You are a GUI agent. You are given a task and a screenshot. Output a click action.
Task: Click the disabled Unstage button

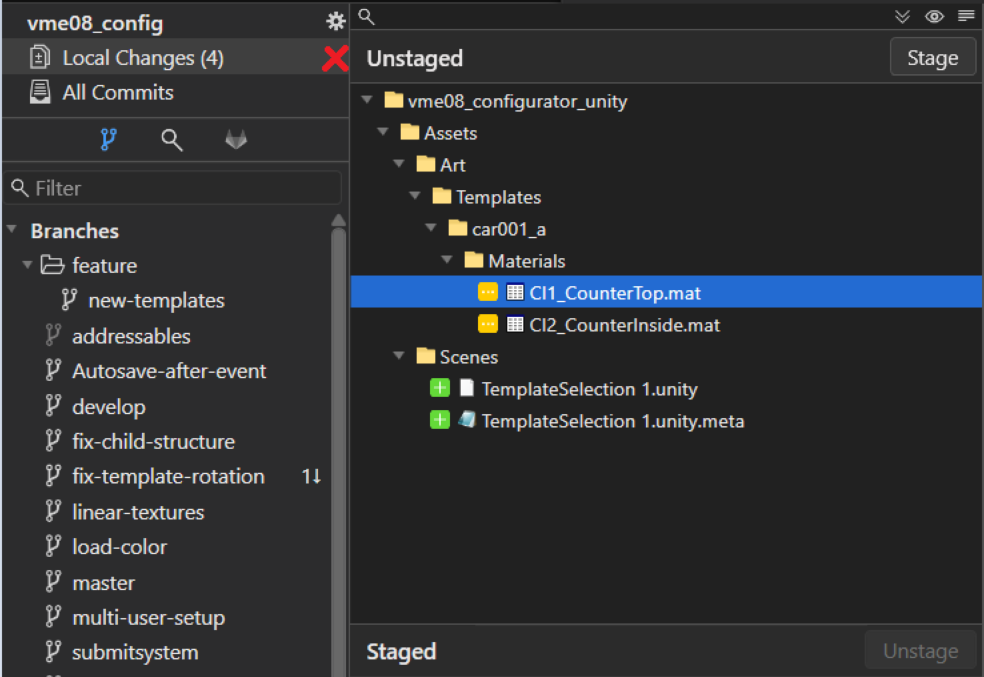click(919, 650)
